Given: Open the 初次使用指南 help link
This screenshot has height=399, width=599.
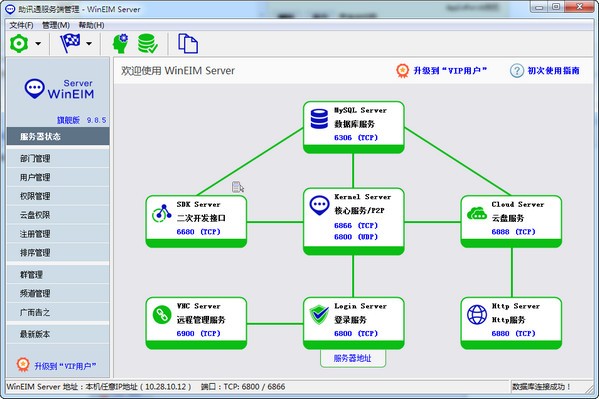Looking at the screenshot, I should pos(554,71).
